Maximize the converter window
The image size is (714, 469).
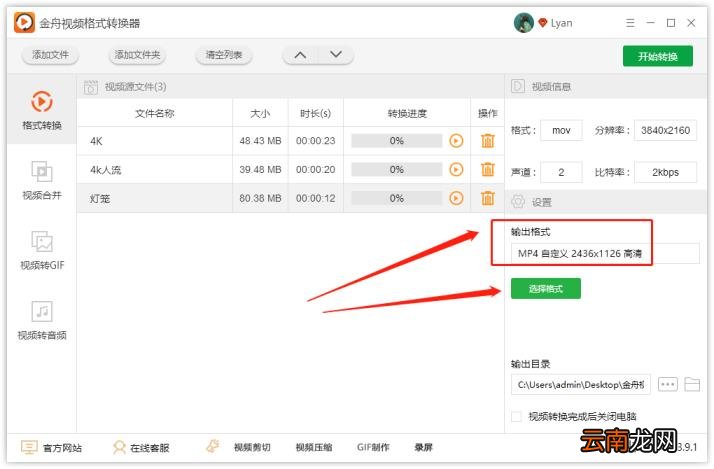pyautogui.click(x=671, y=23)
